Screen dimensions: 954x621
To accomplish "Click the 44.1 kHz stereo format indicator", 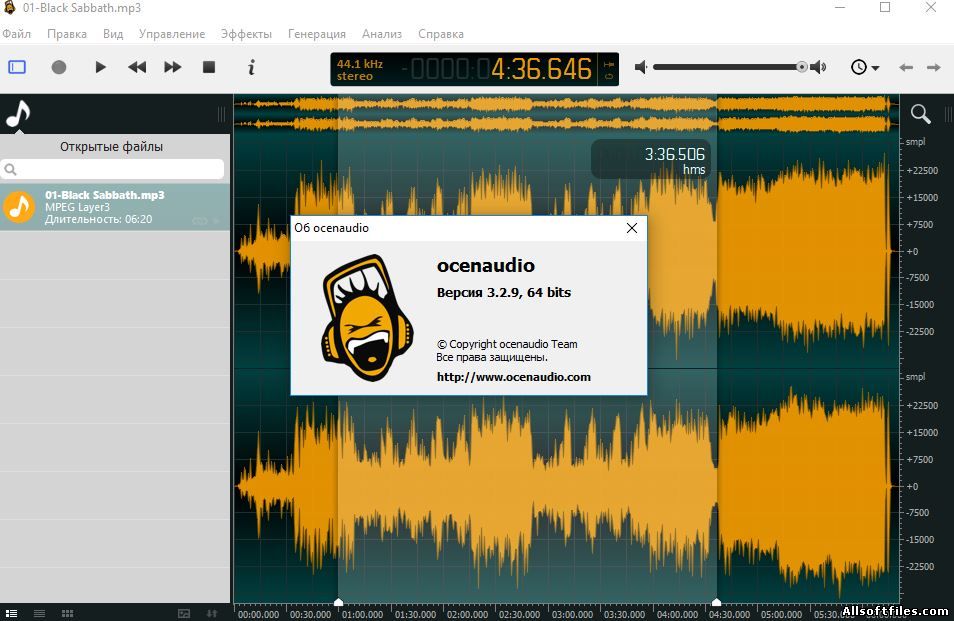I will [360, 69].
